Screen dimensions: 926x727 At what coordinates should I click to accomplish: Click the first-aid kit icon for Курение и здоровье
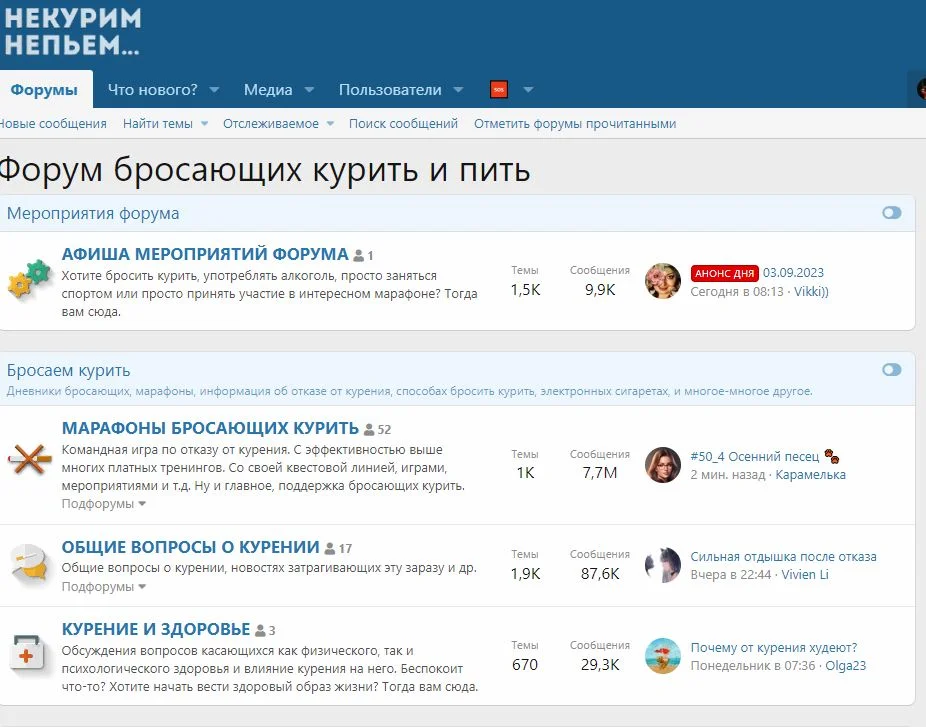27,653
